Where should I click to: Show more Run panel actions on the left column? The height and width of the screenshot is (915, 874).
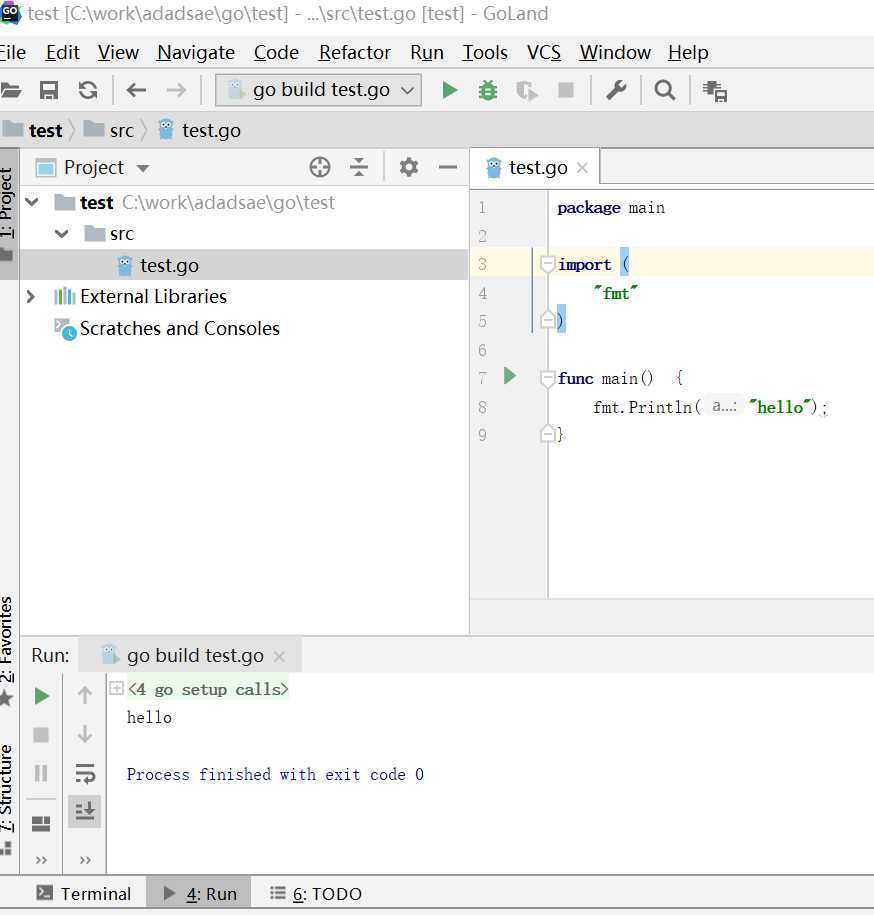click(41, 860)
